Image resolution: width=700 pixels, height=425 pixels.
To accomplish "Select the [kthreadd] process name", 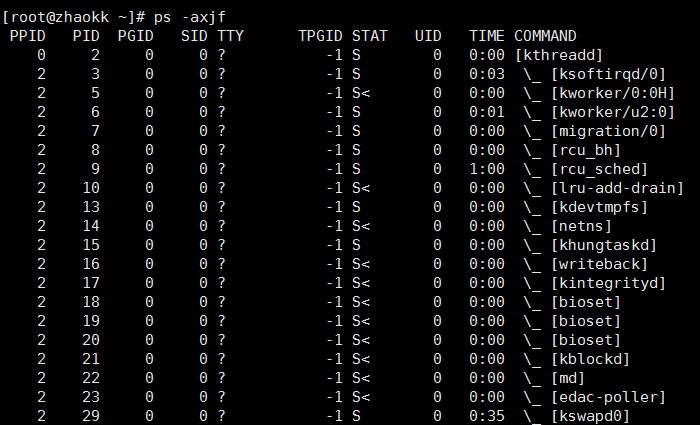I will (559, 55).
